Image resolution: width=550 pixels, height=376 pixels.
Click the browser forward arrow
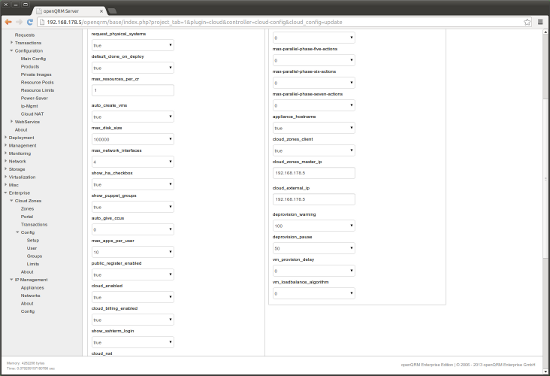tap(19, 22)
